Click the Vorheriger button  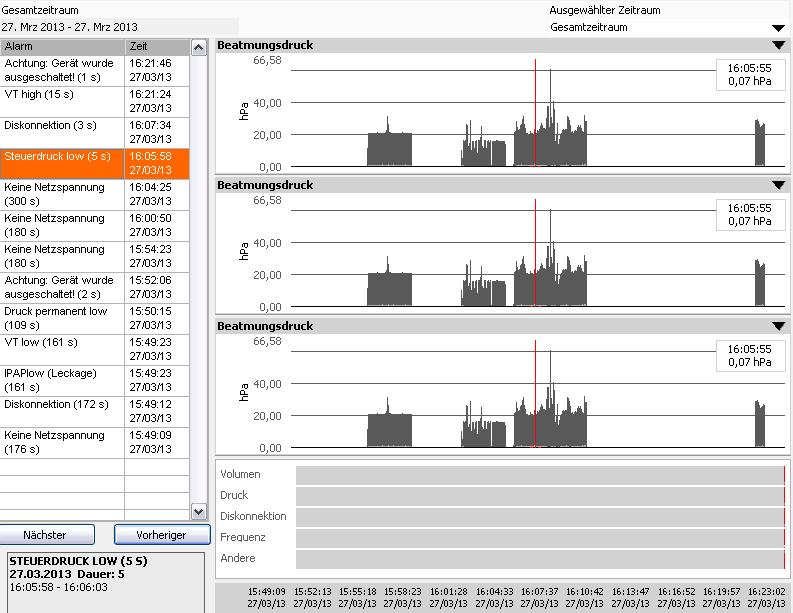(x=162, y=535)
